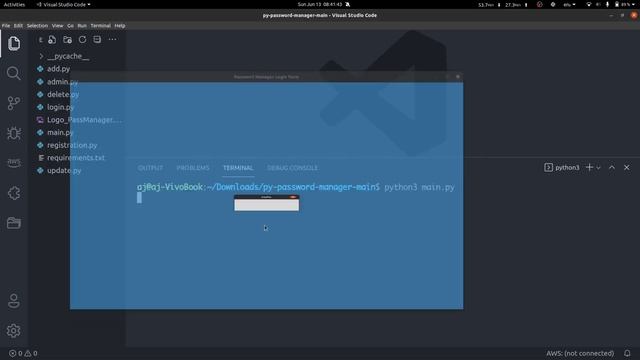Screen dimensions: 640x360
Task: Create a new terminal with plus icon
Action: click(x=589, y=167)
